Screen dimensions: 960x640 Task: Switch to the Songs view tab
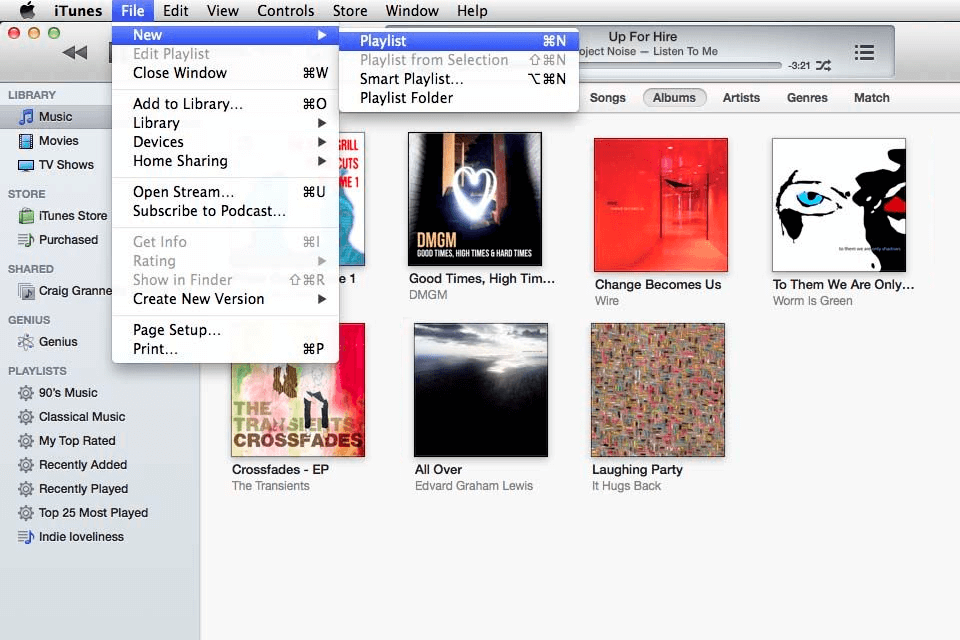607,98
